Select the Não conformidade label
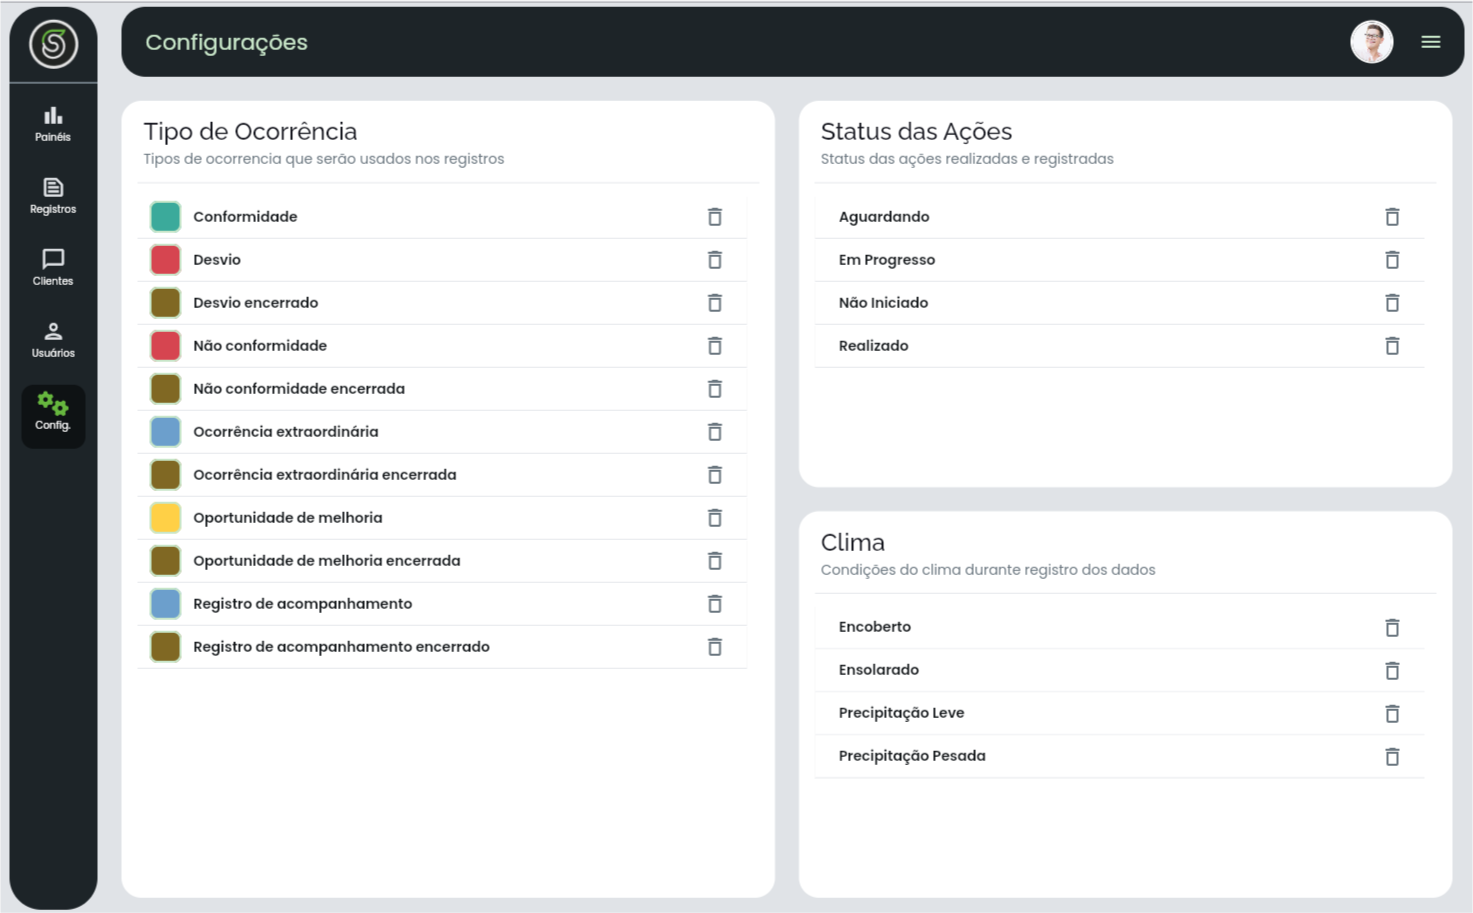This screenshot has width=1473, height=913. point(260,346)
